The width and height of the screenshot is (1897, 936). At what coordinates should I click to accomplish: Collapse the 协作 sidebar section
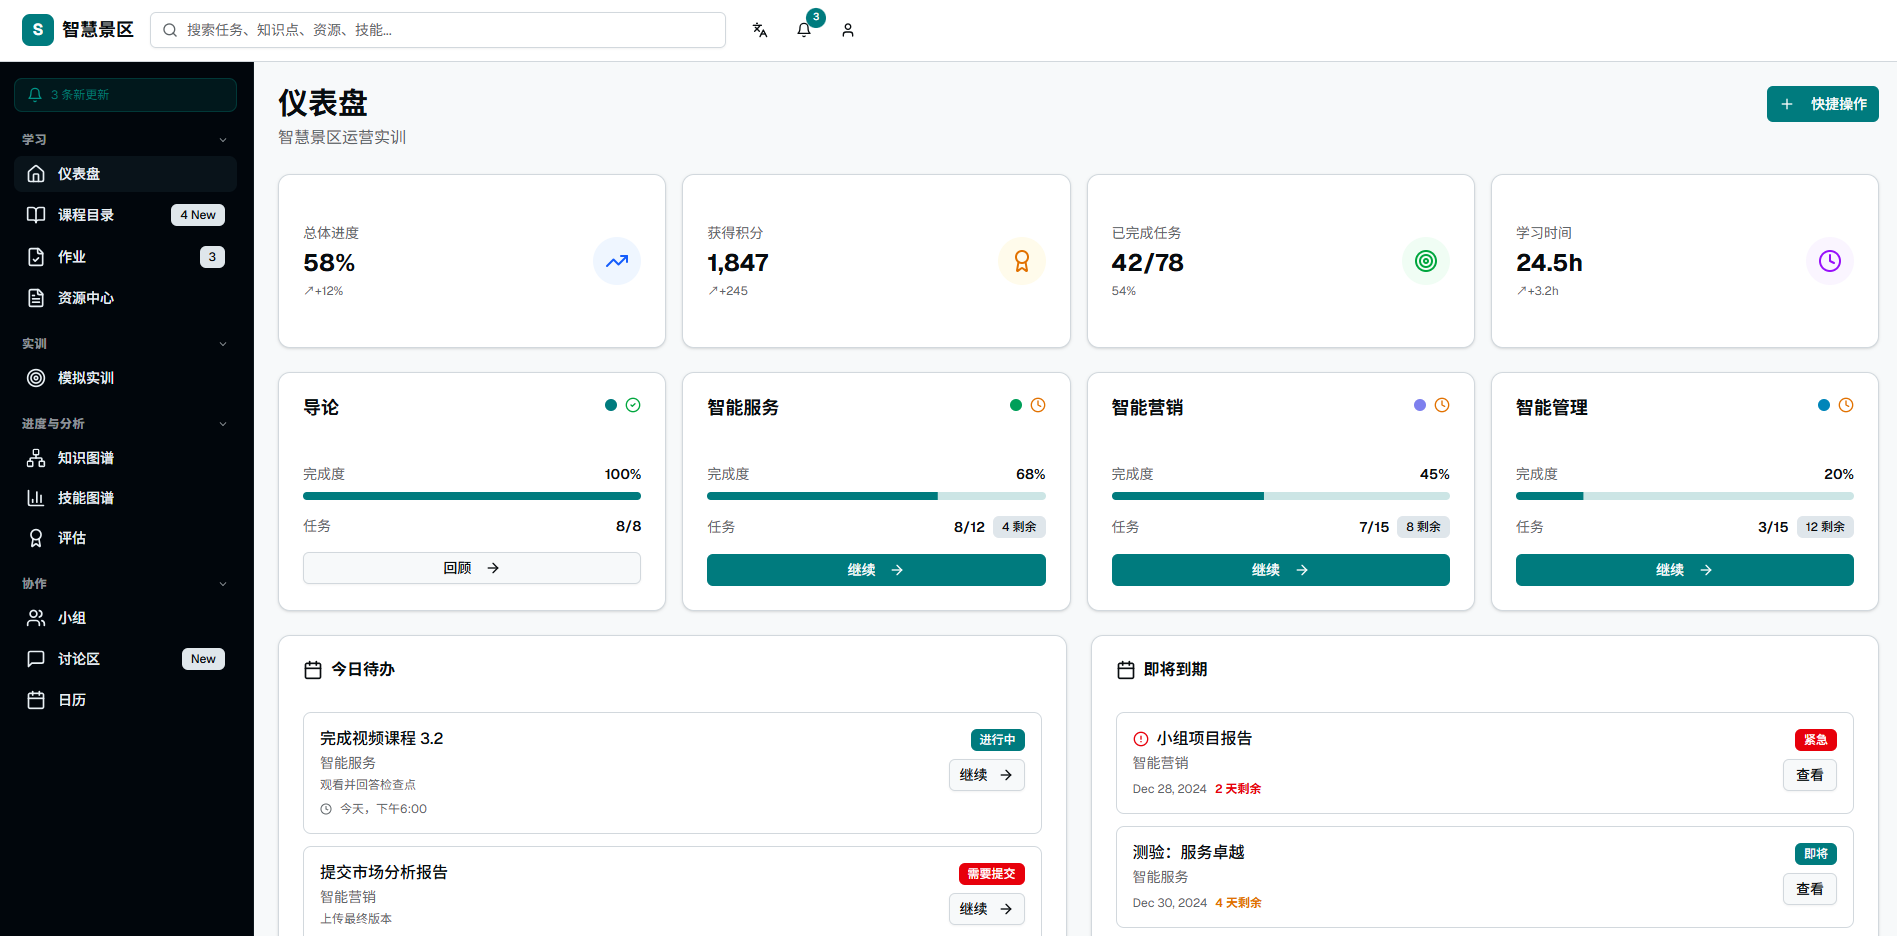click(x=223, y=584)
